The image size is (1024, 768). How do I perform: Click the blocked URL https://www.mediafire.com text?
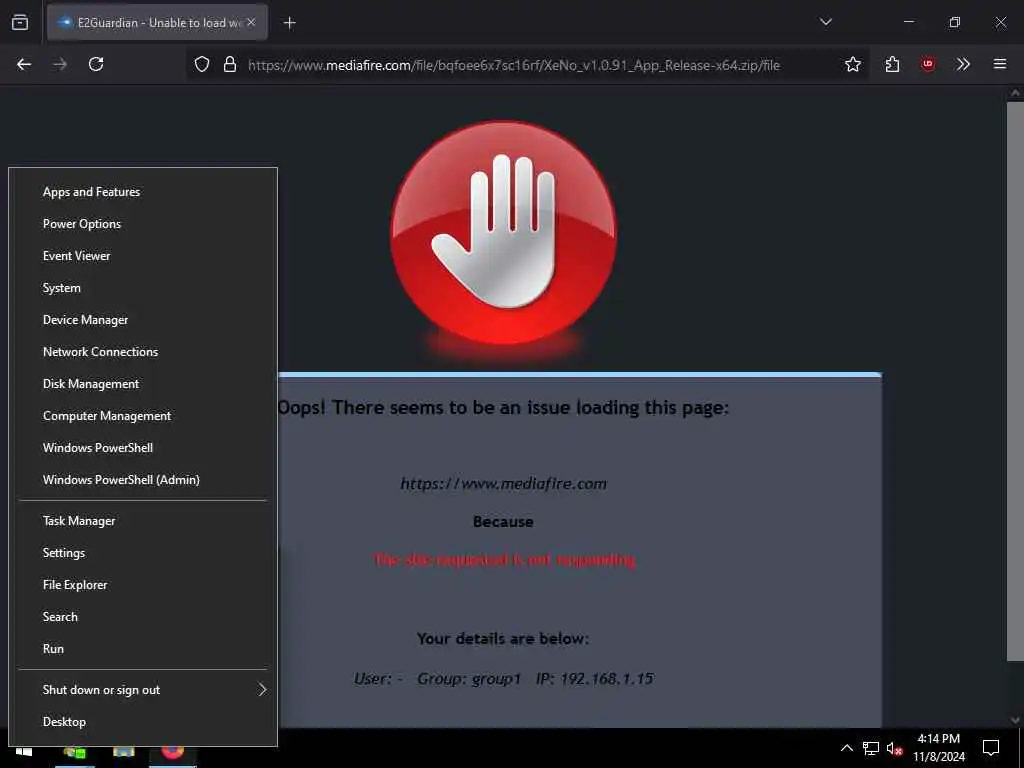[x=503, y=484]
